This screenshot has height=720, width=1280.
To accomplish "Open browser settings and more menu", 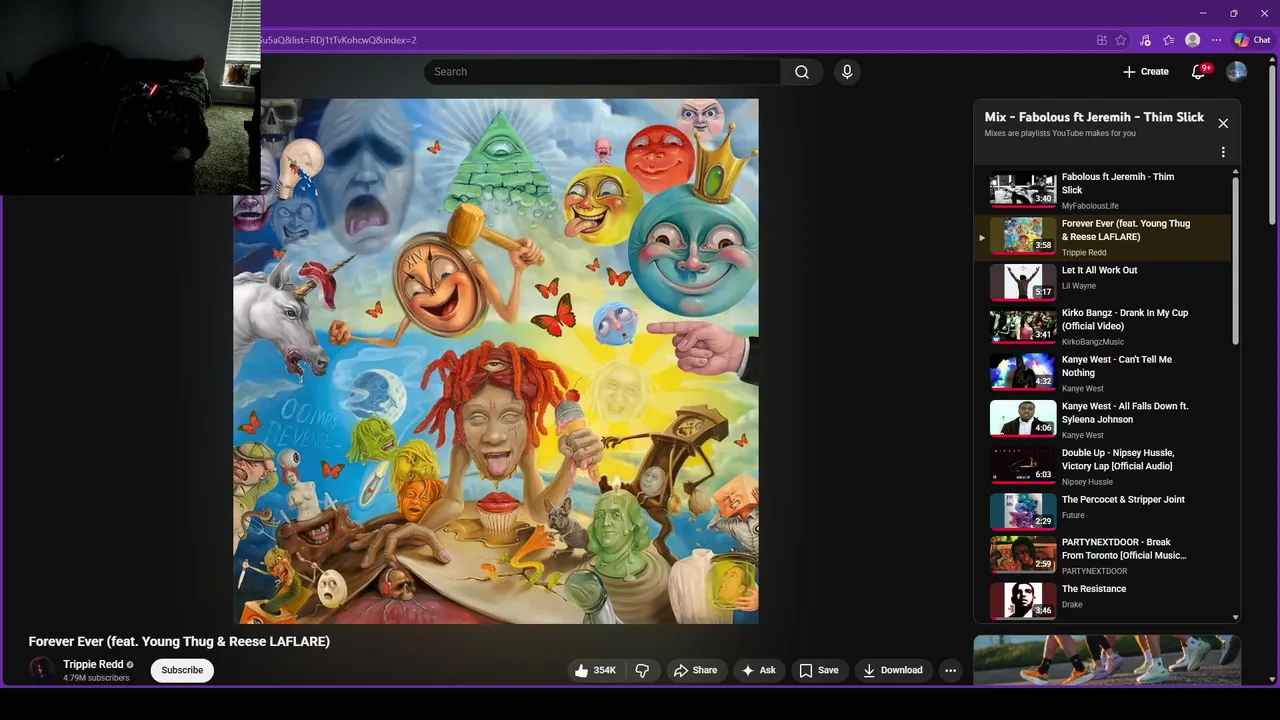I will click(1216, 40).
